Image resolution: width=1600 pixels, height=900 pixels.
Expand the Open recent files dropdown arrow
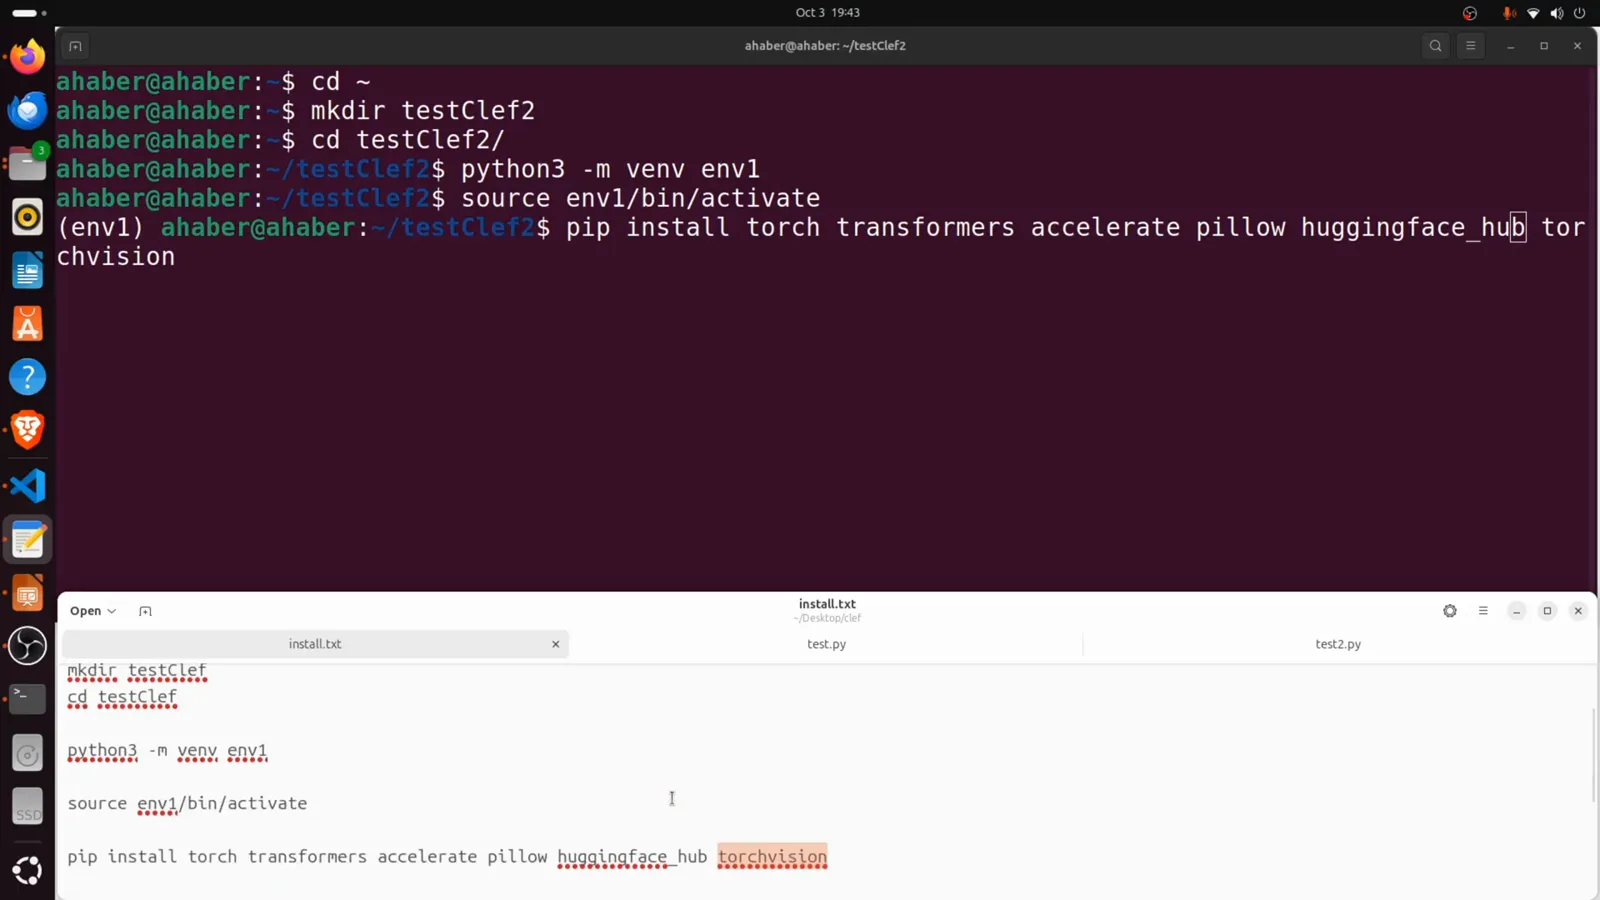[112, 611]
